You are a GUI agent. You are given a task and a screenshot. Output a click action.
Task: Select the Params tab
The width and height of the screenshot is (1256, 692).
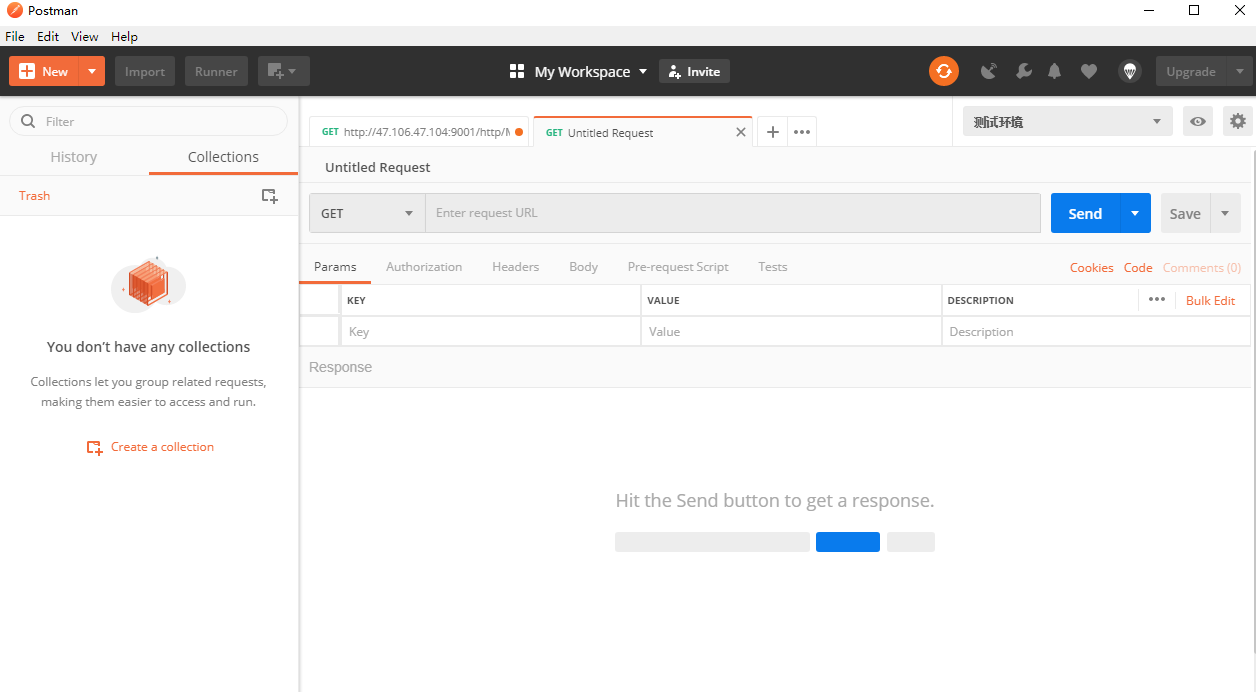[335, 267]
